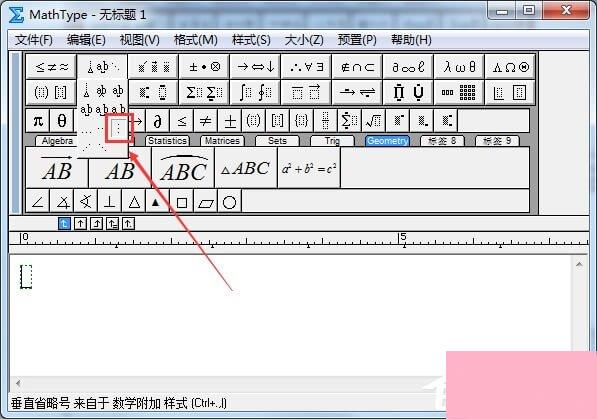Viewport: 597px width, 419px height.
Task: Open the miscellaneous symbols ∂∞ℓ palette
Action: tap(408, 67)
